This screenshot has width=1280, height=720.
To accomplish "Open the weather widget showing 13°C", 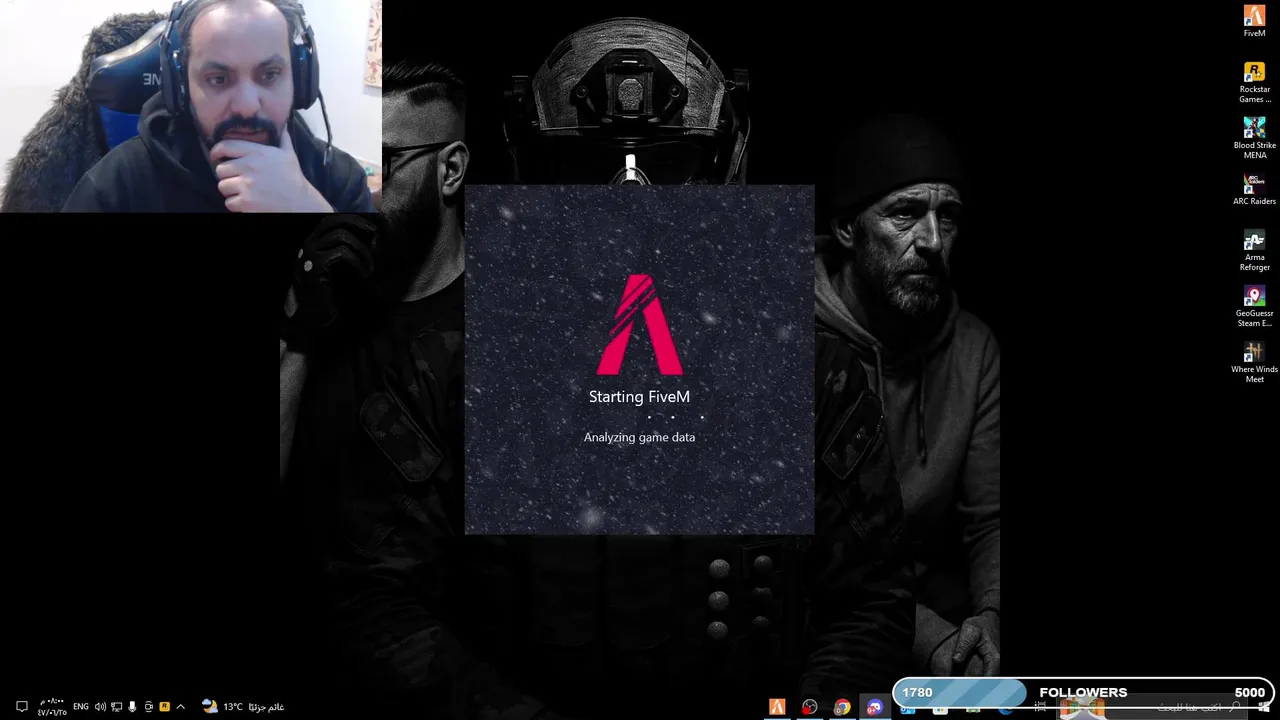I will tap(243, 707).
